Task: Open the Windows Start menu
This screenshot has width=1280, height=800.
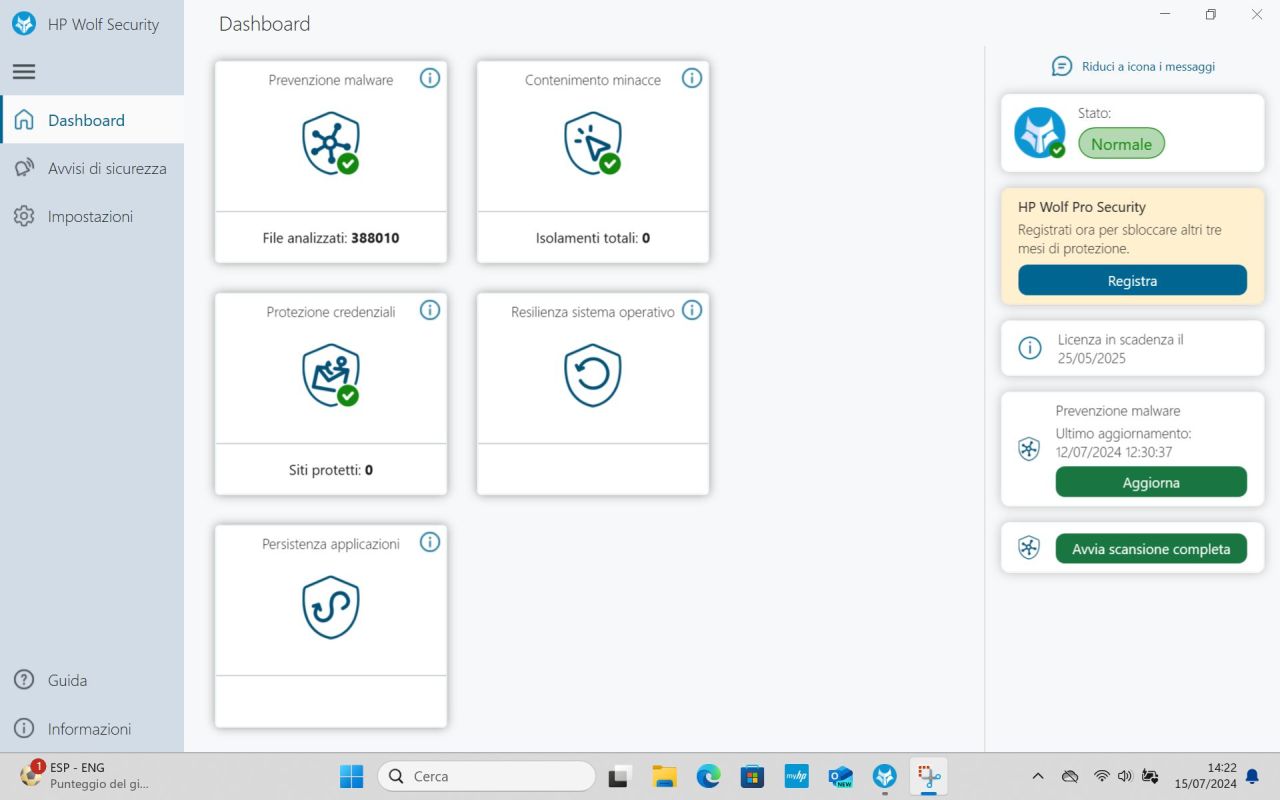Action: pyautogui.click(x=352, y=776)
